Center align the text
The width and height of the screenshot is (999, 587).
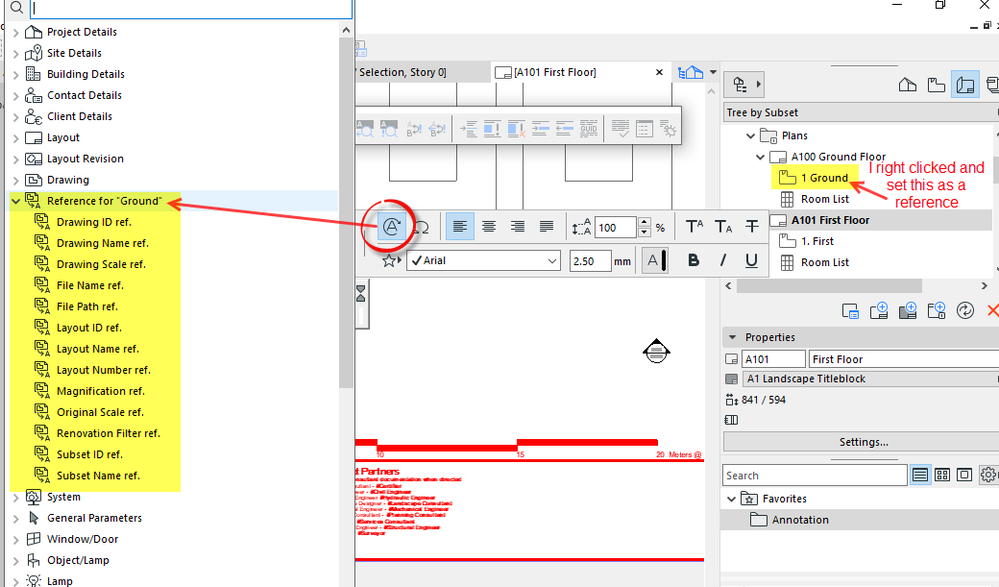pos(489,227)
